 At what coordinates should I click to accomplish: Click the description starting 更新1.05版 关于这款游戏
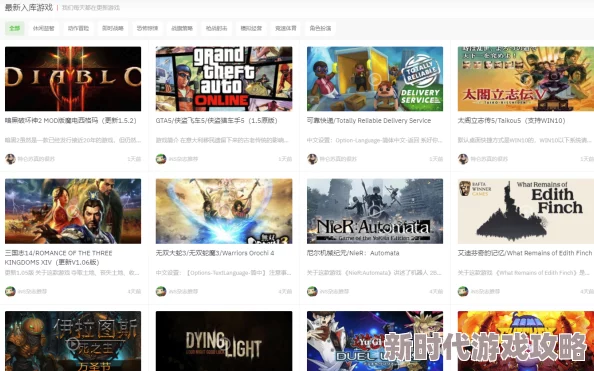[72, 273]
